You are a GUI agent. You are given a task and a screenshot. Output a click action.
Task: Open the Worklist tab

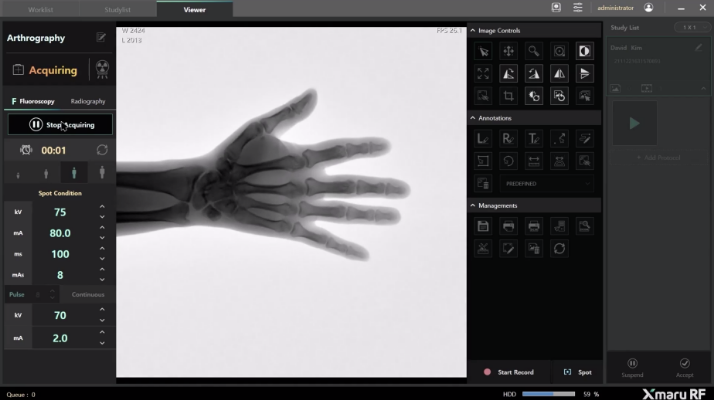(41, 10)
